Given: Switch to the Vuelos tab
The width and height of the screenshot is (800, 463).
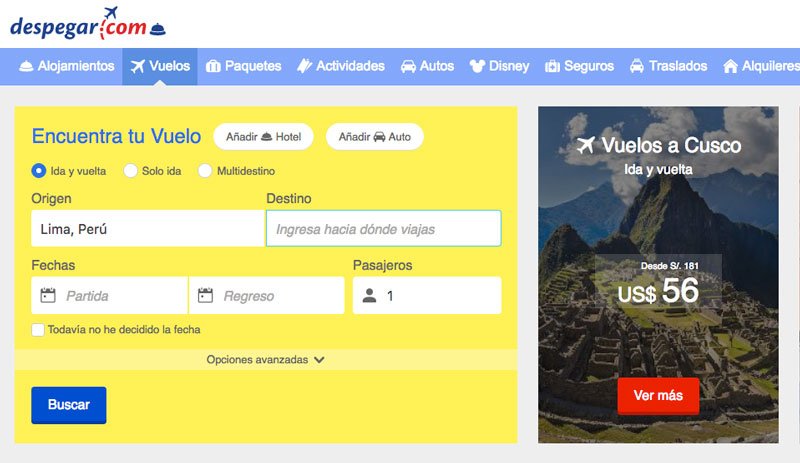Looking at the screenshot, I should coord(160,66).
